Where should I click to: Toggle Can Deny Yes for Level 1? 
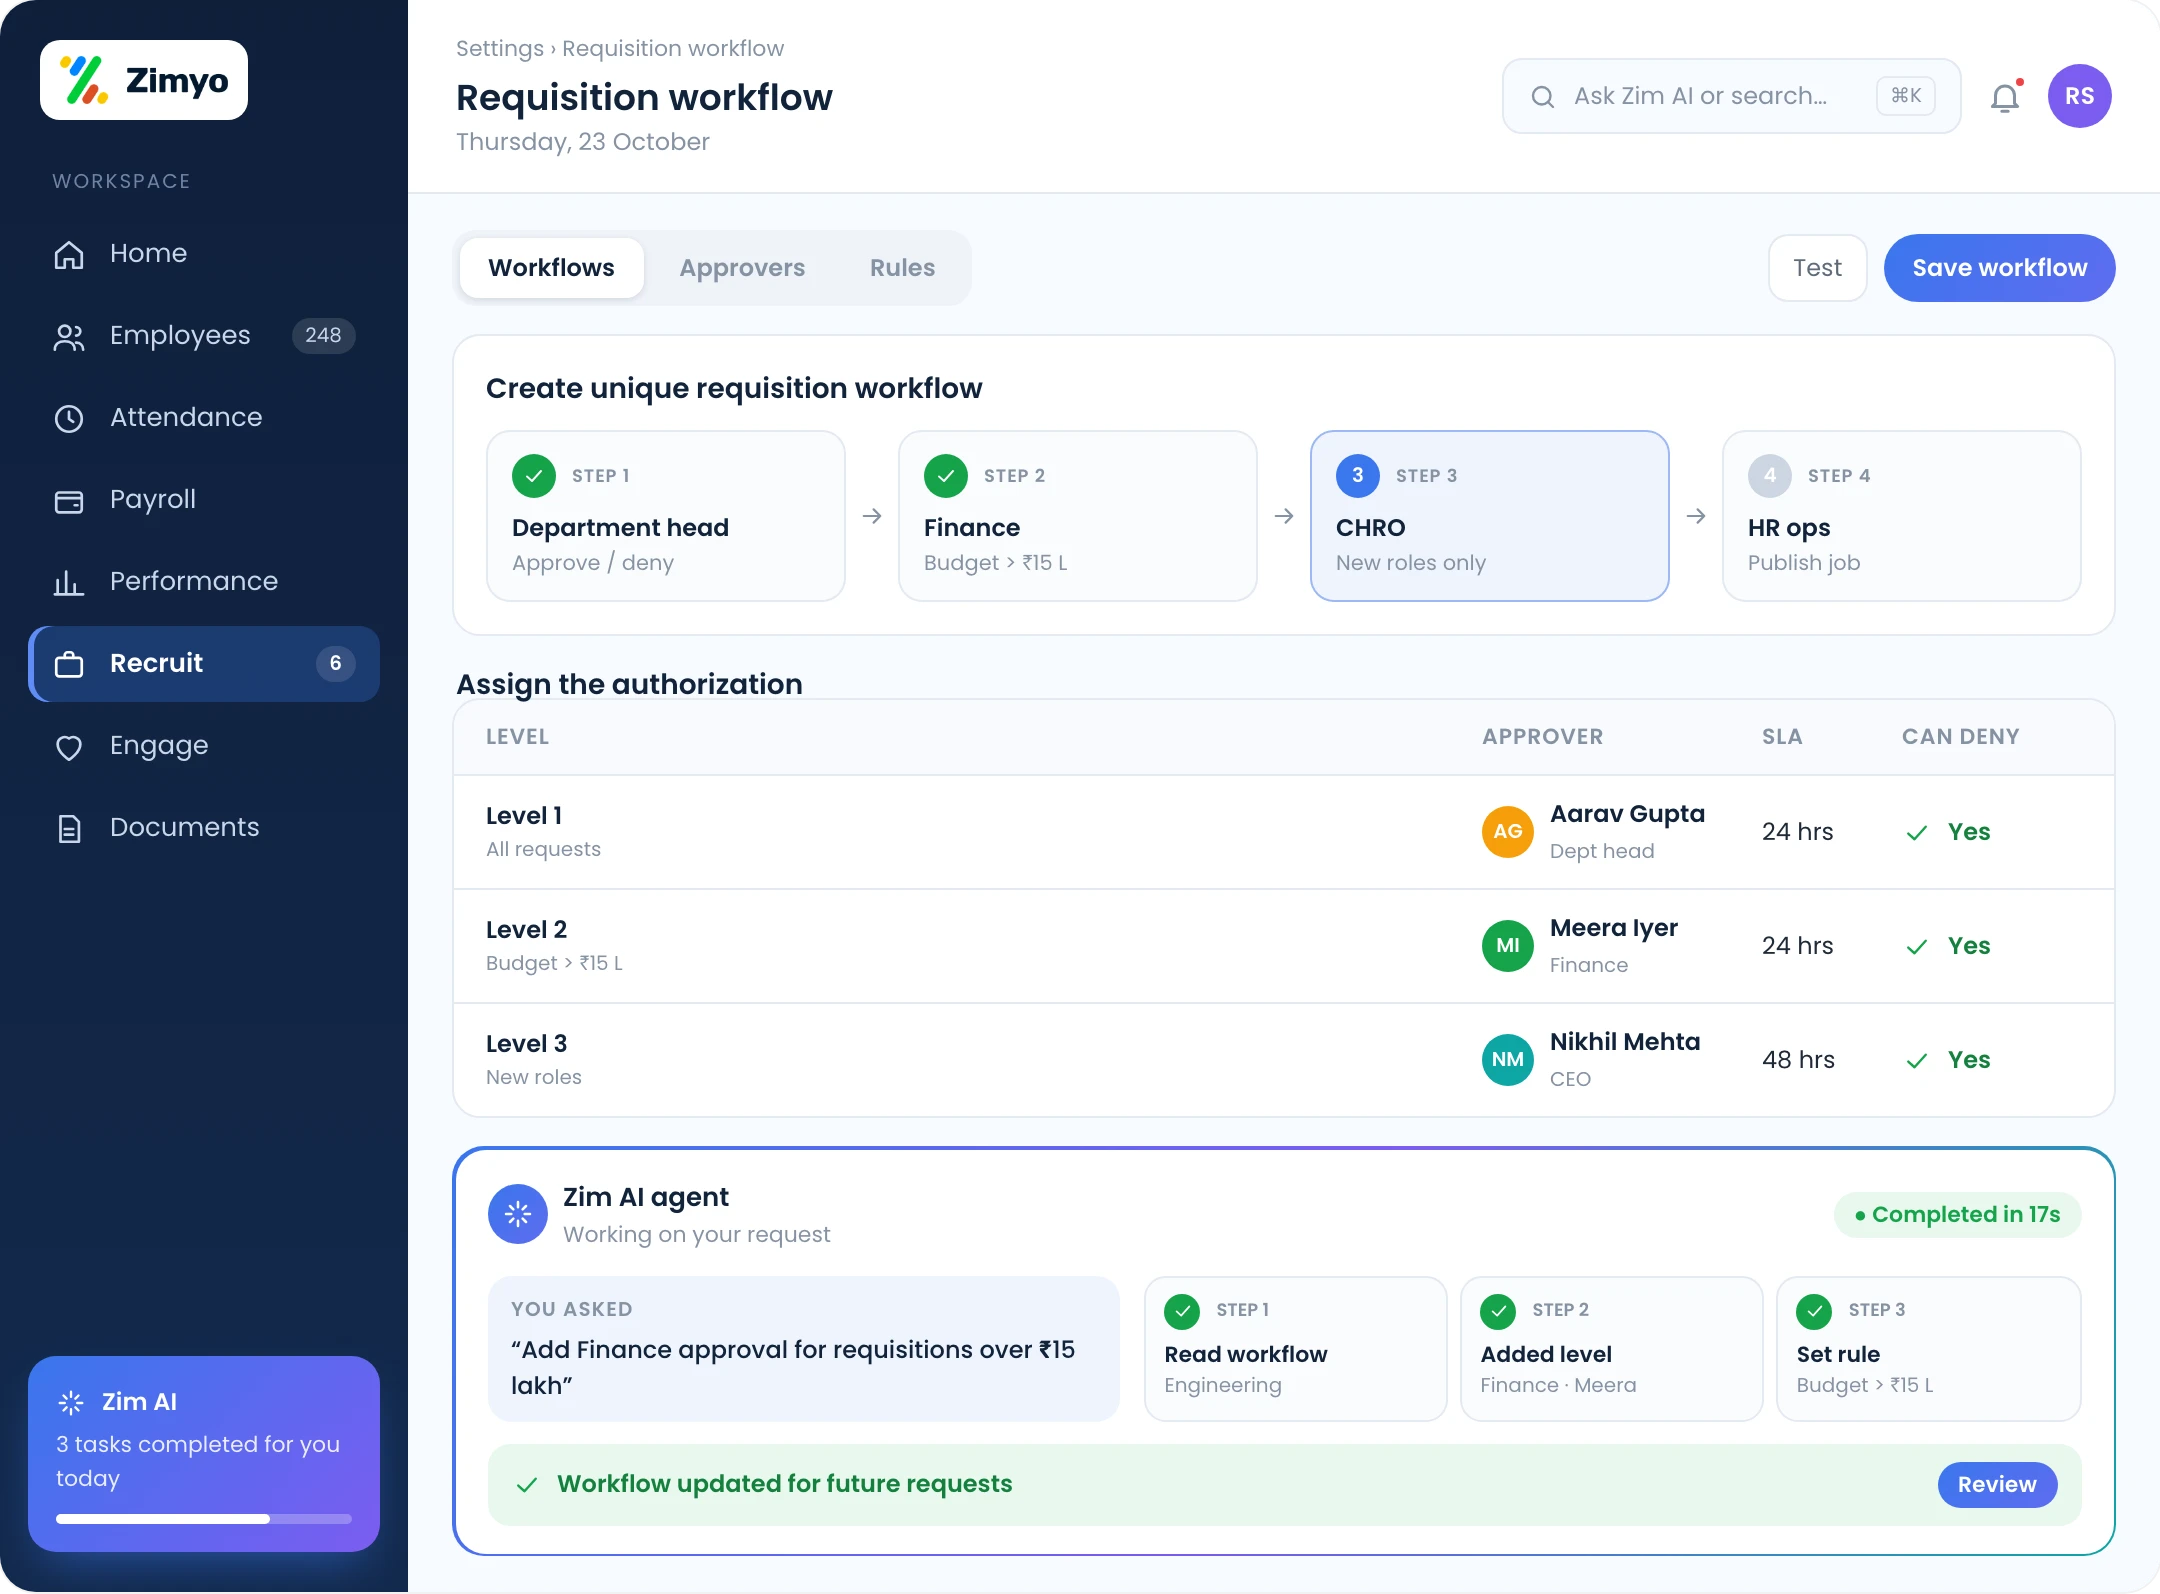[1948, 832]
